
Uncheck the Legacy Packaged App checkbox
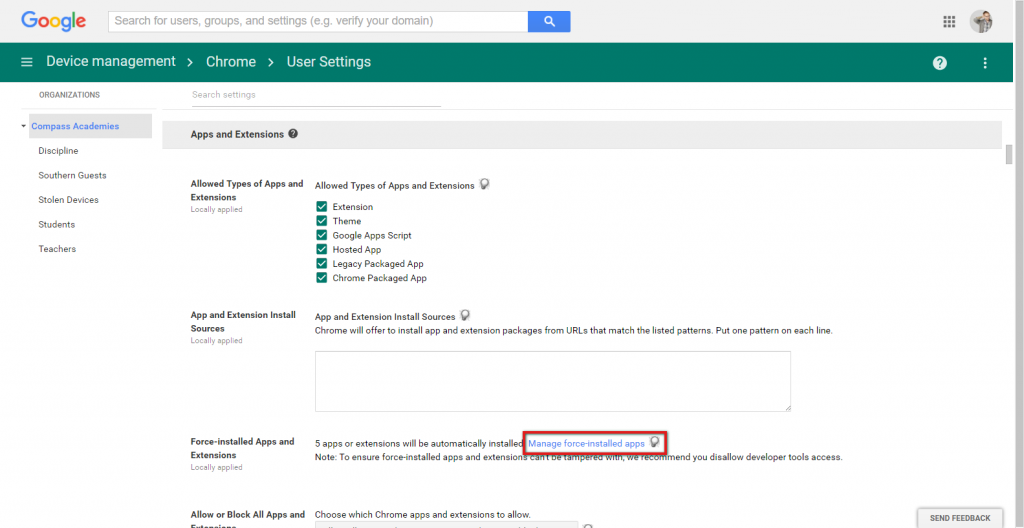321,264
